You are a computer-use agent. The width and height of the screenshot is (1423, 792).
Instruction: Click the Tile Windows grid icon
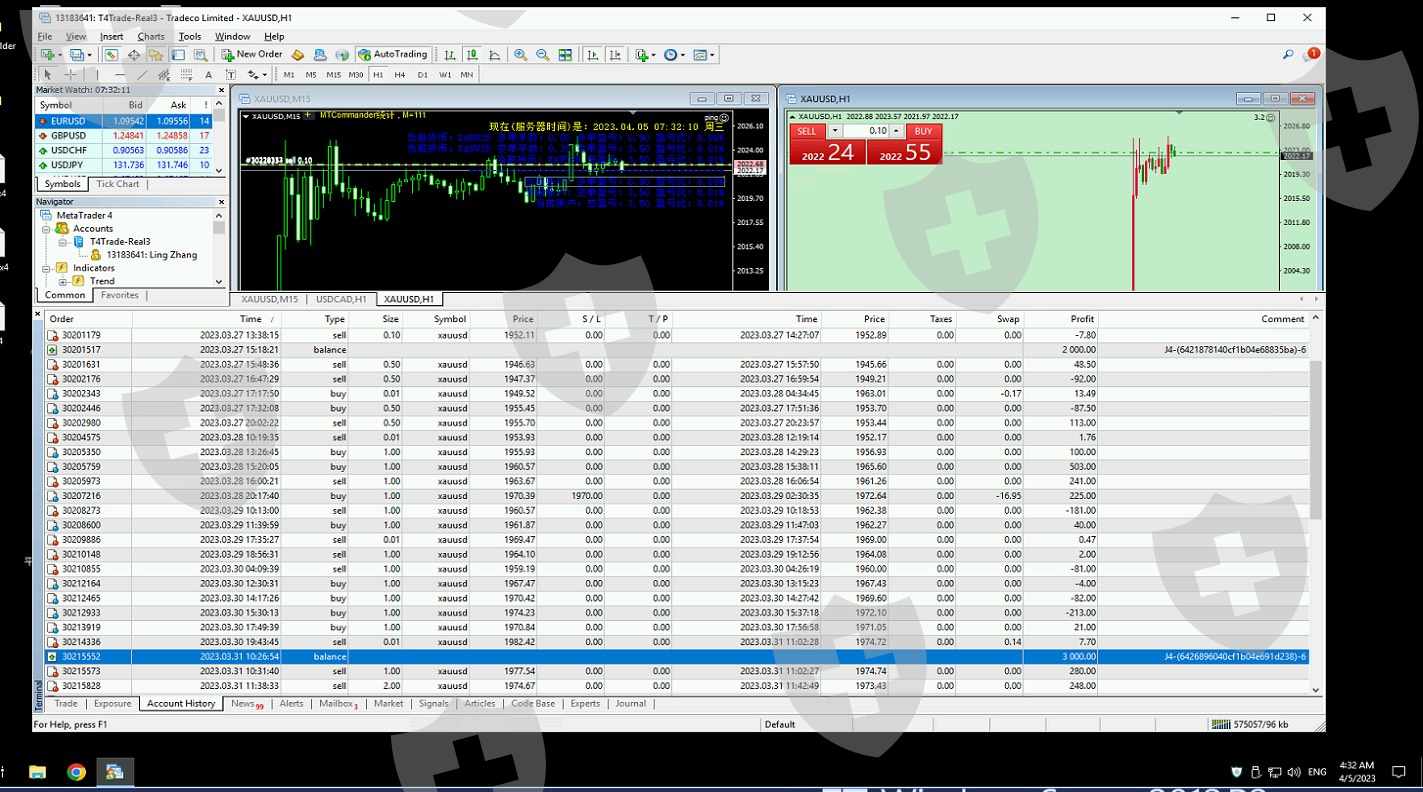[565, 55]
